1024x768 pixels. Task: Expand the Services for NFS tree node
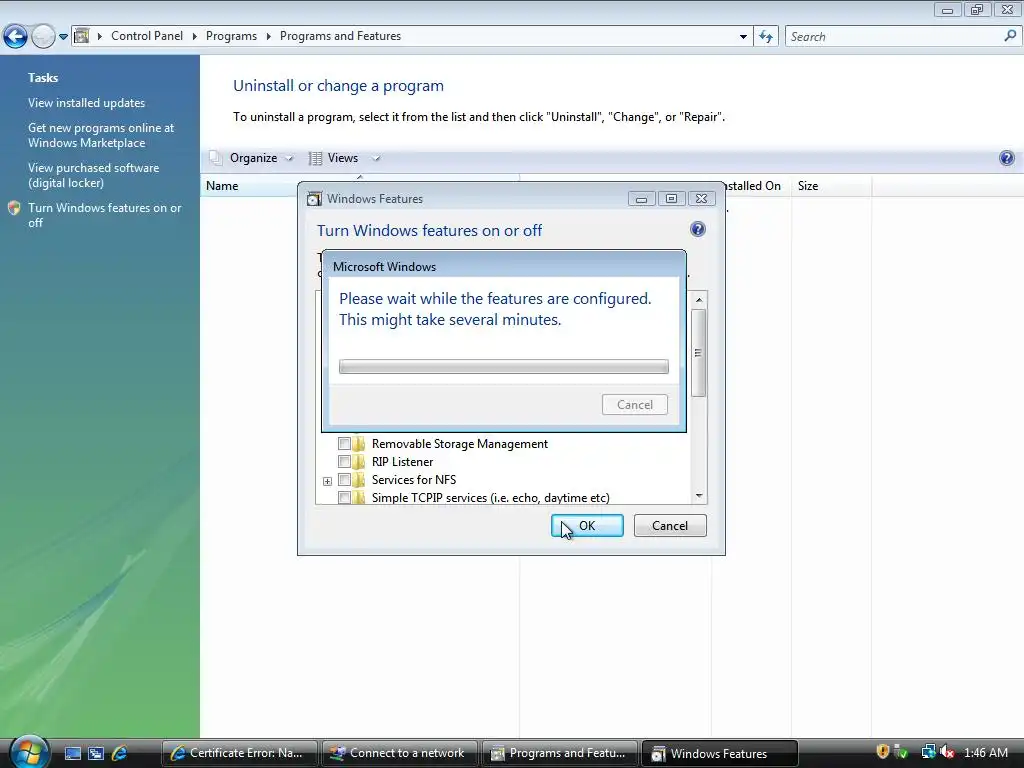(x=327, y=481)
